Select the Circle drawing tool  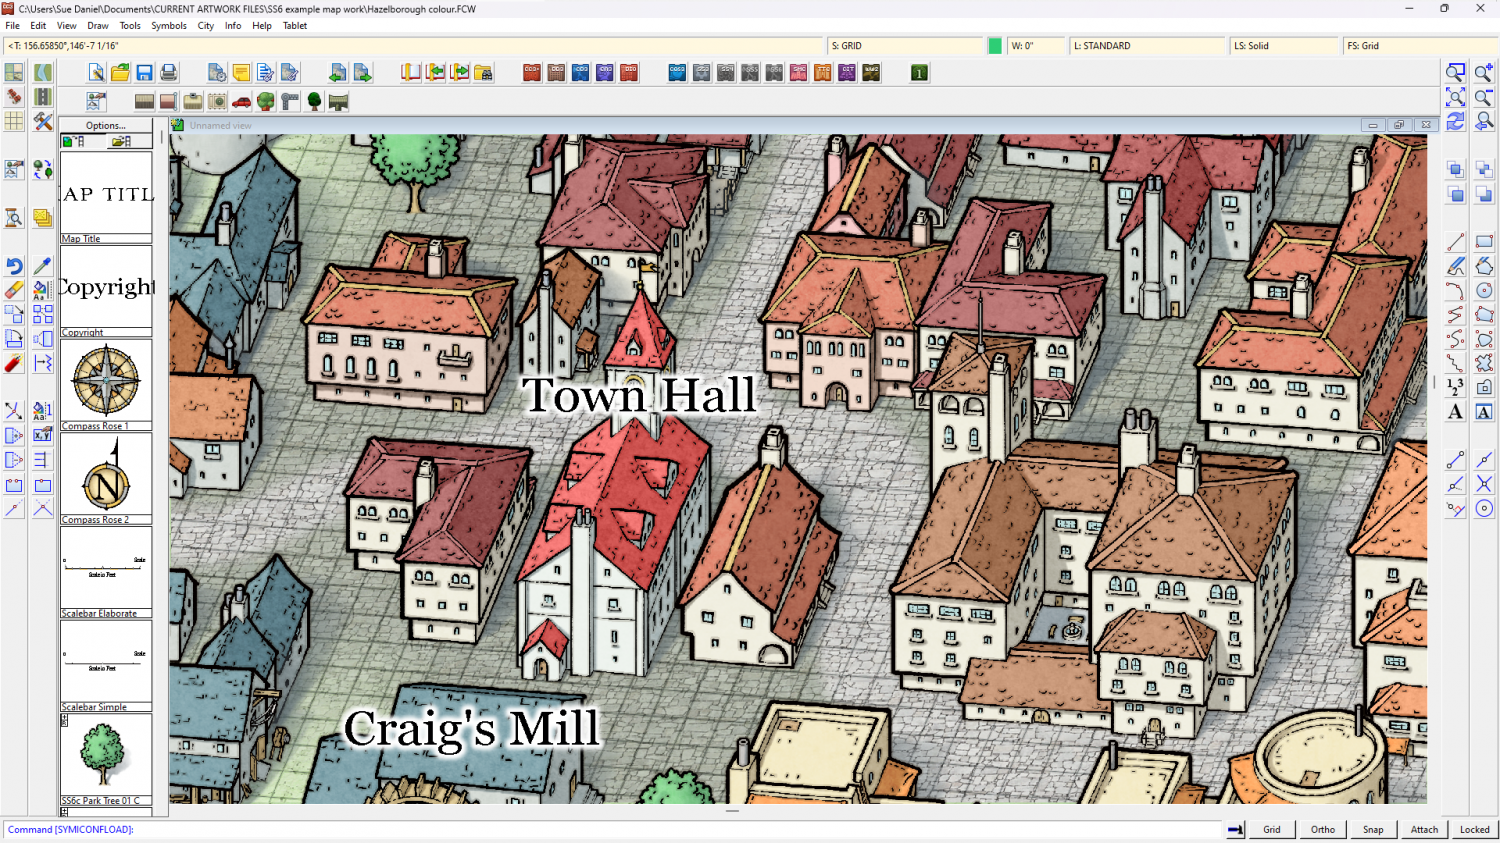(1484, 290)
